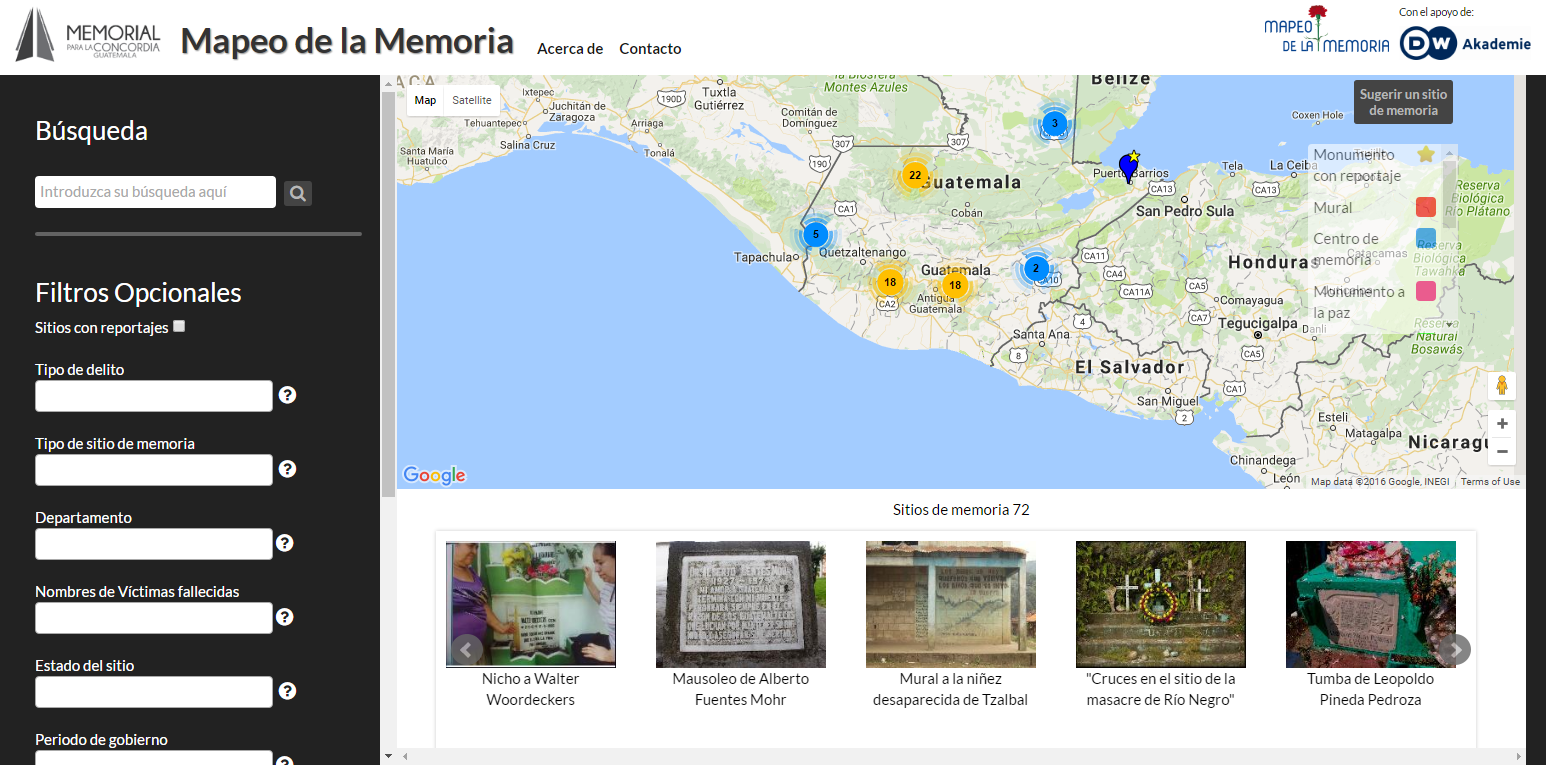Open the Mural a la niñez desaparecida thumbnail
This screenshot has height=765, width=1546.
(951, 605)
